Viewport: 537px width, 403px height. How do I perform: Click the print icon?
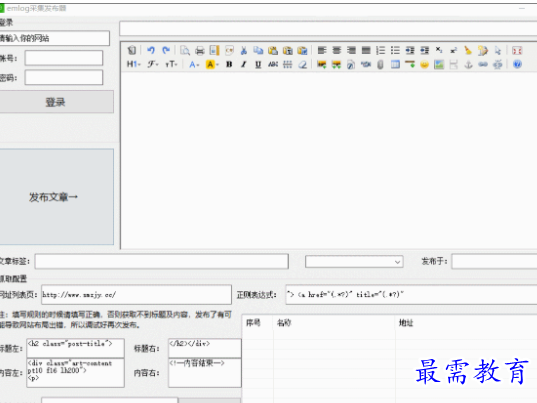200,50
